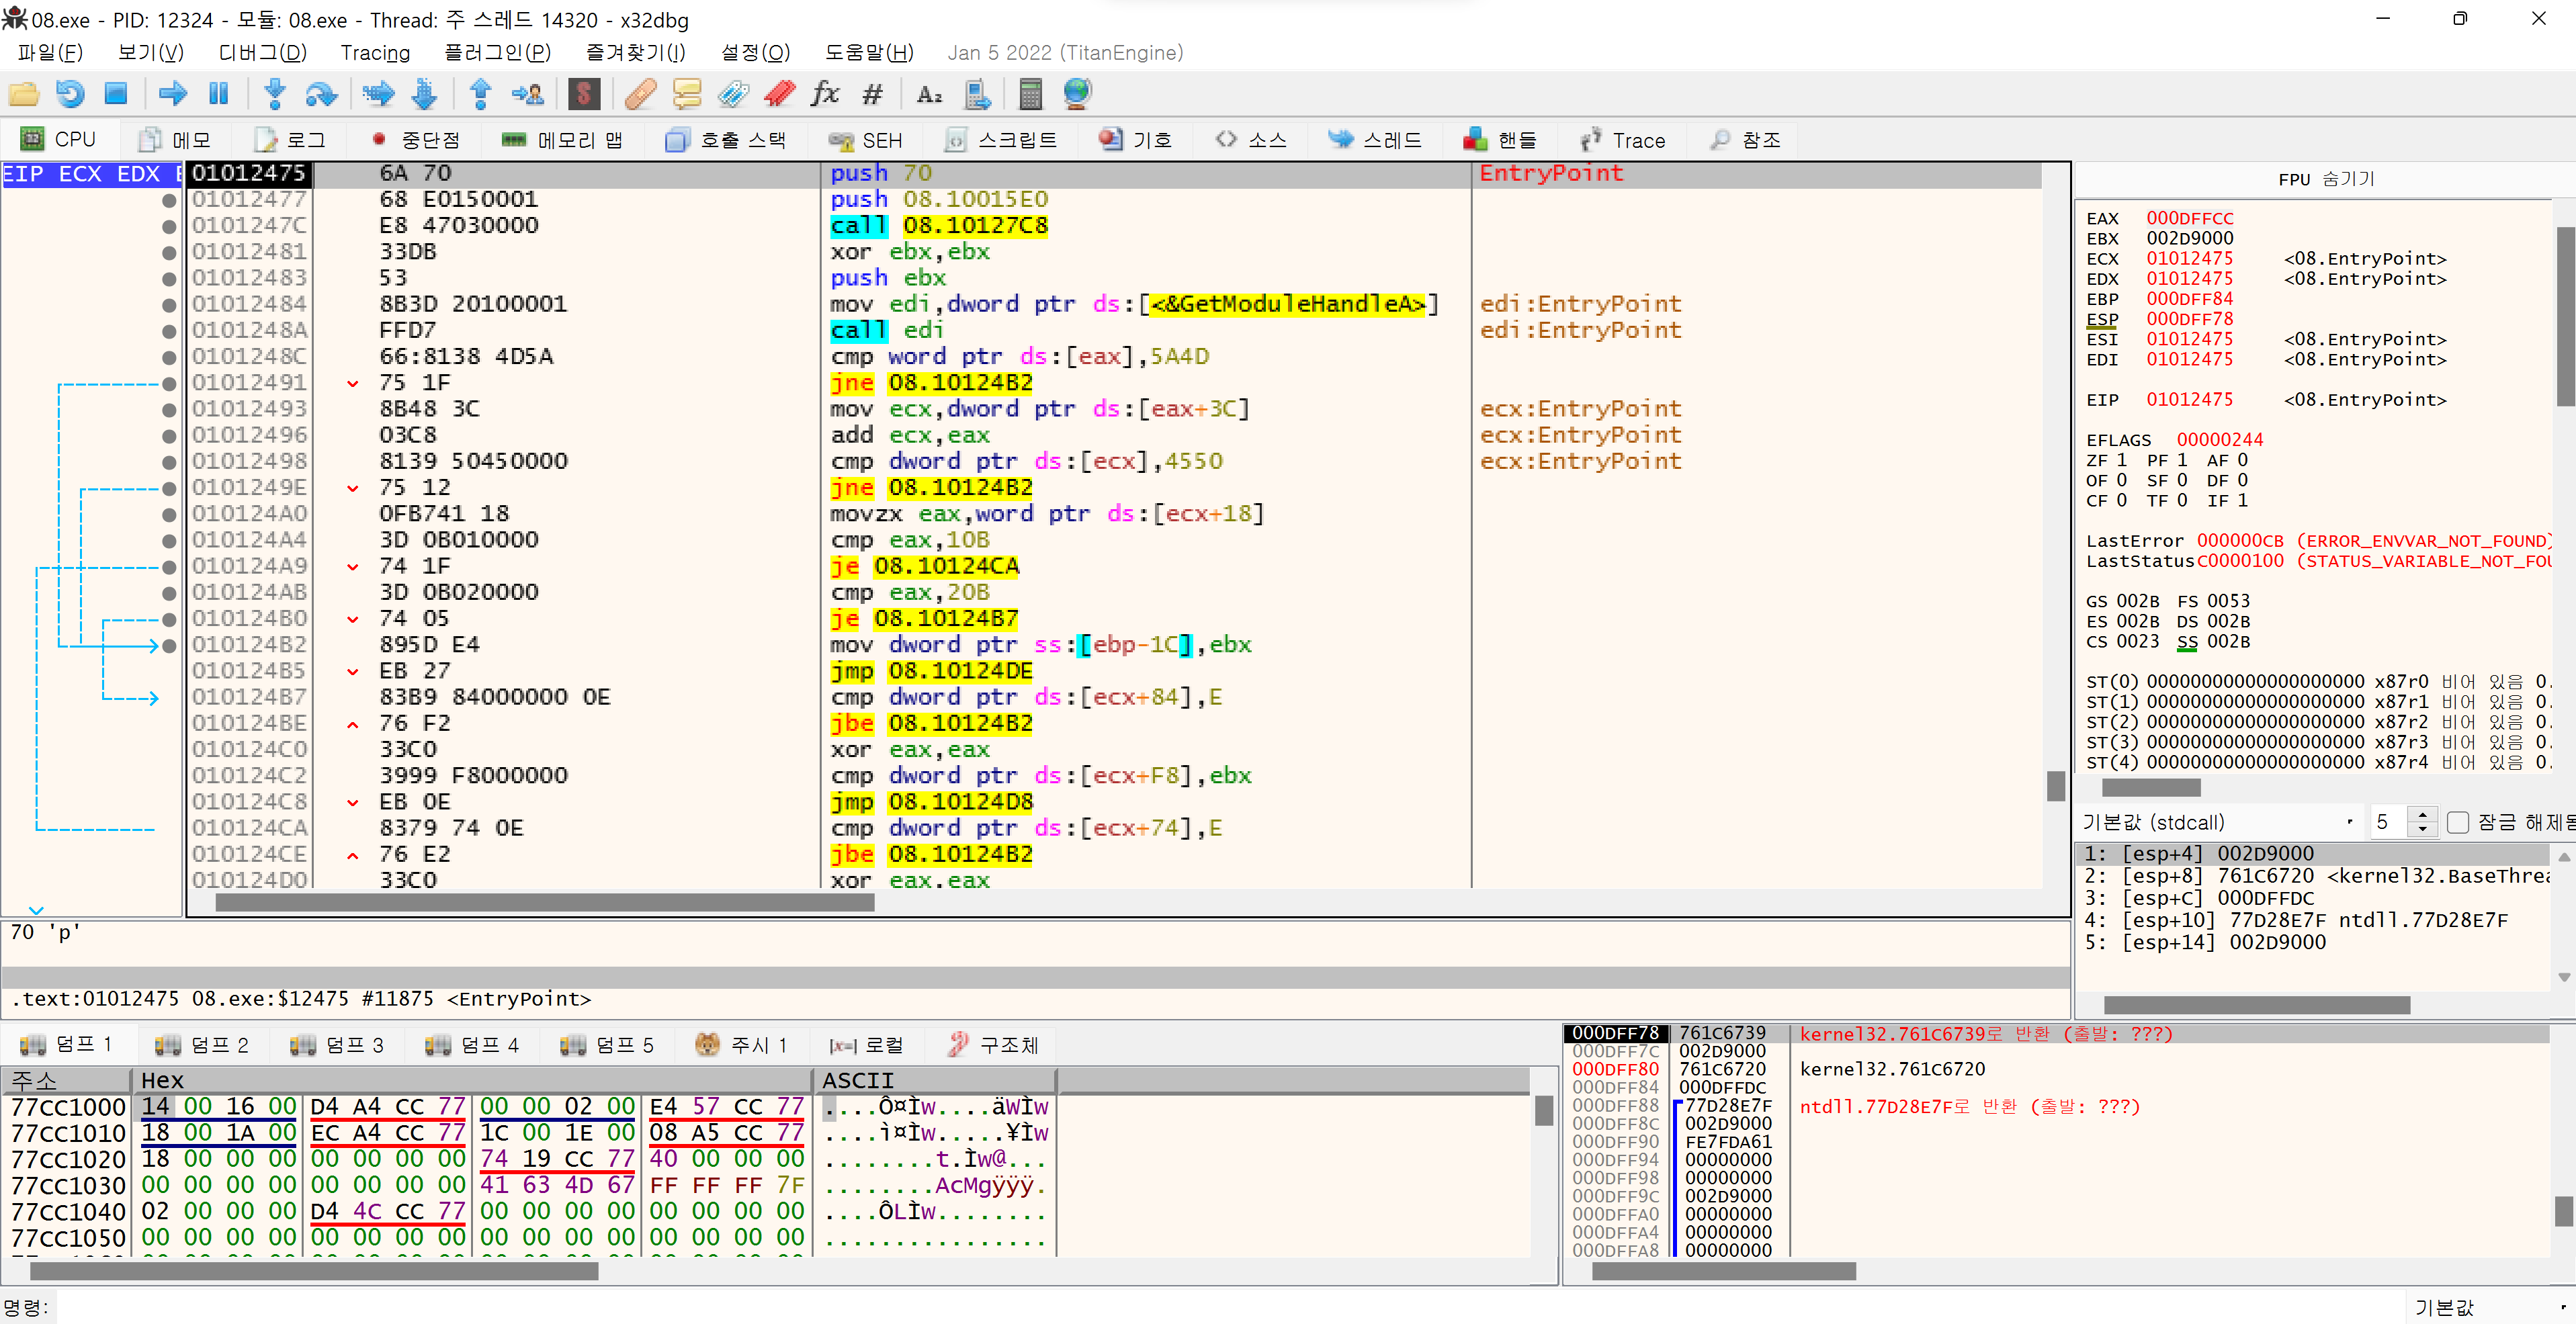Check the 잠금 해제됨 lock checkbox
This screenshot has height=1324, width=2576.
point(2458,822)
